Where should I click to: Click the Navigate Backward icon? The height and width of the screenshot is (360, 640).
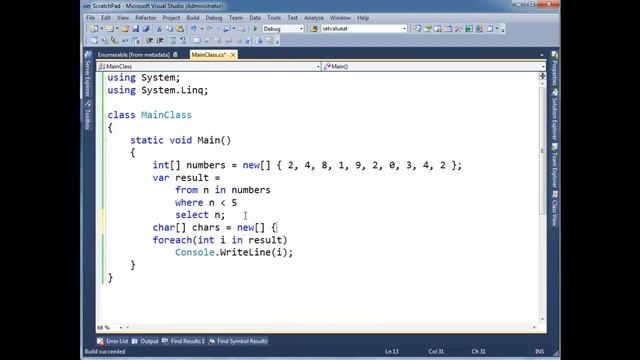coord(227,29)
